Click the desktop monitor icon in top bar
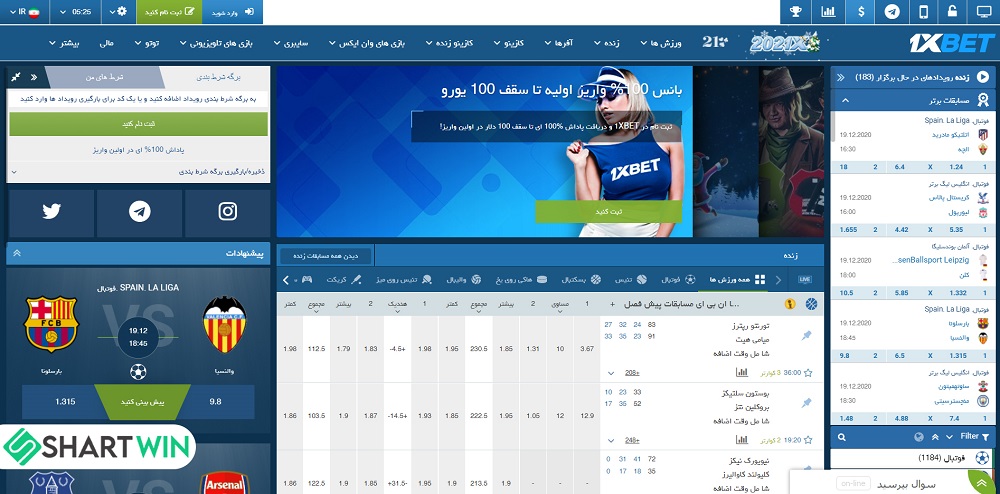 pos(983,11)
